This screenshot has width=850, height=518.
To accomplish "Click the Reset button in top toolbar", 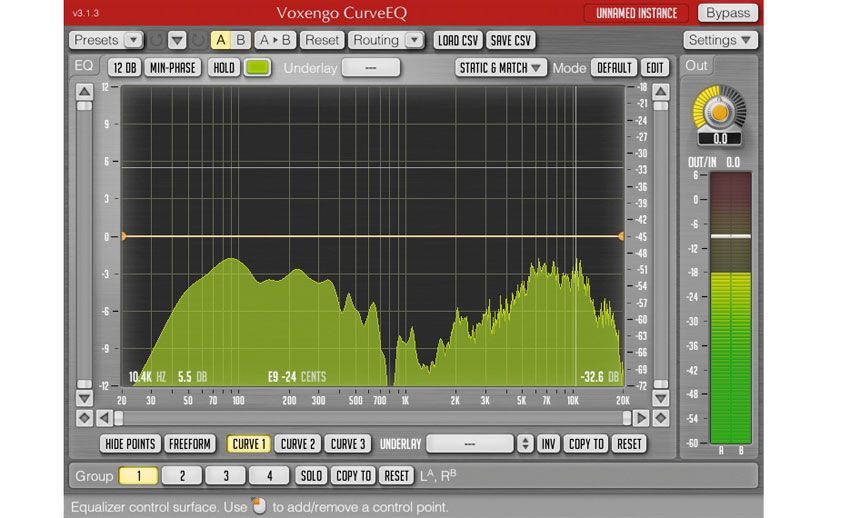I will 322,40.
